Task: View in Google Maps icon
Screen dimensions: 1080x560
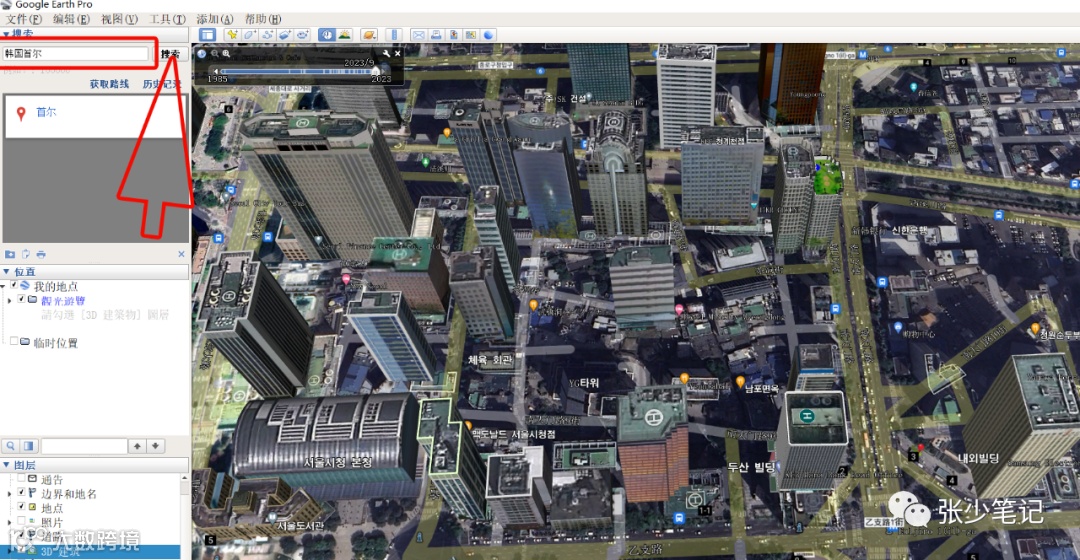Action: [x=471, y=34]
